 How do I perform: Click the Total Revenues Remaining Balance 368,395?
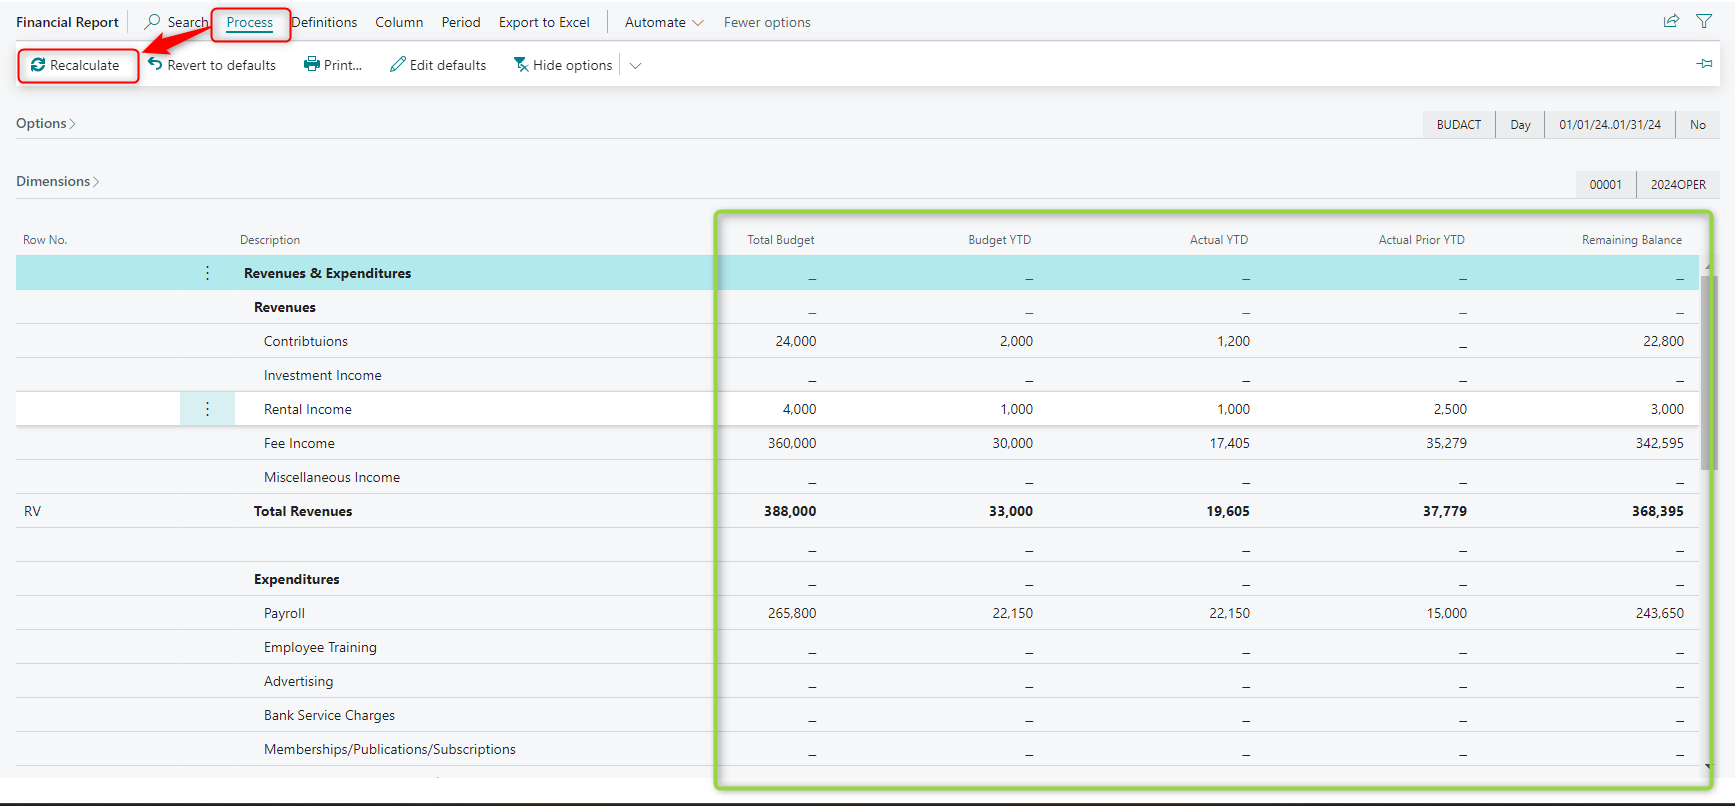[1658, 511]
